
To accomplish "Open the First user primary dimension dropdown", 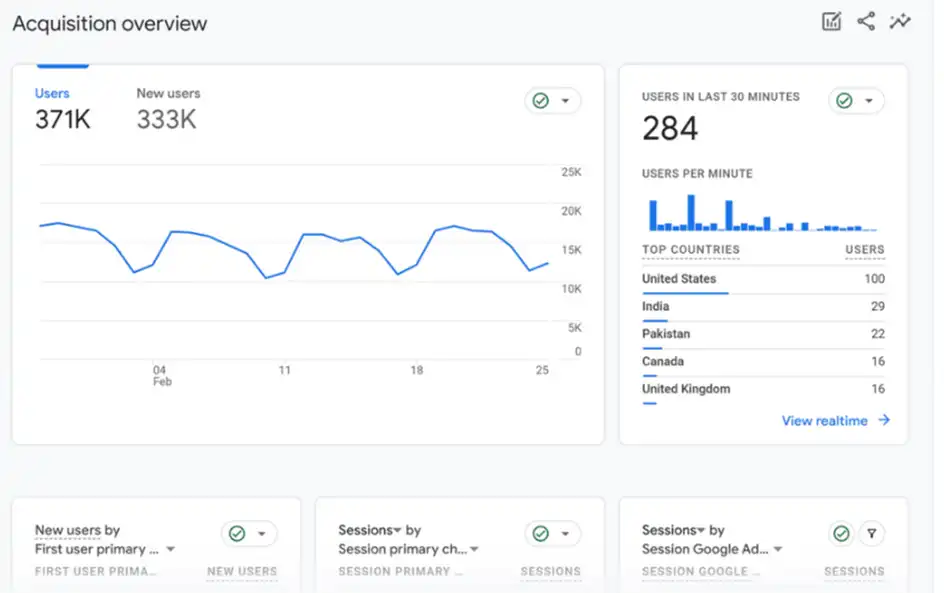I will [170, 548].
